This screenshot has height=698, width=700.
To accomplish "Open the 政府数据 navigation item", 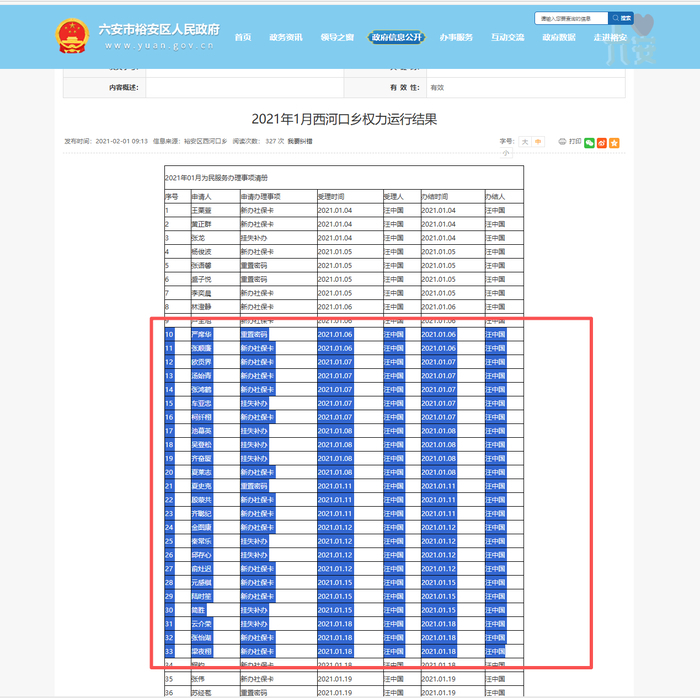I will pyautogui.click(x=559, y=37).
